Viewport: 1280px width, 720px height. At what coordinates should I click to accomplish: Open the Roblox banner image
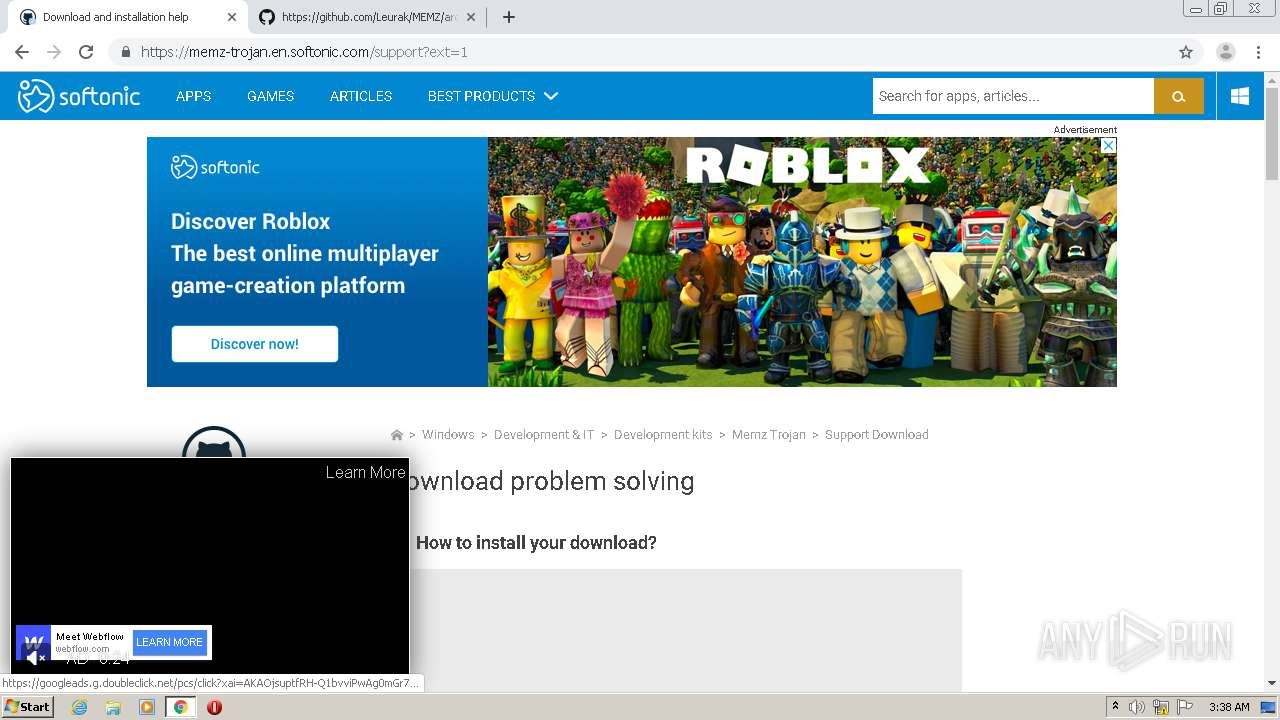pos(802,262)
